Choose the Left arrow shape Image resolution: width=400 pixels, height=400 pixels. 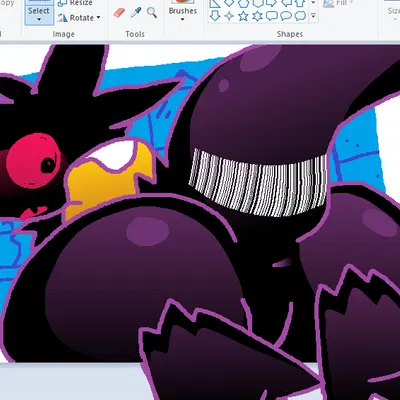coord(286,3)
